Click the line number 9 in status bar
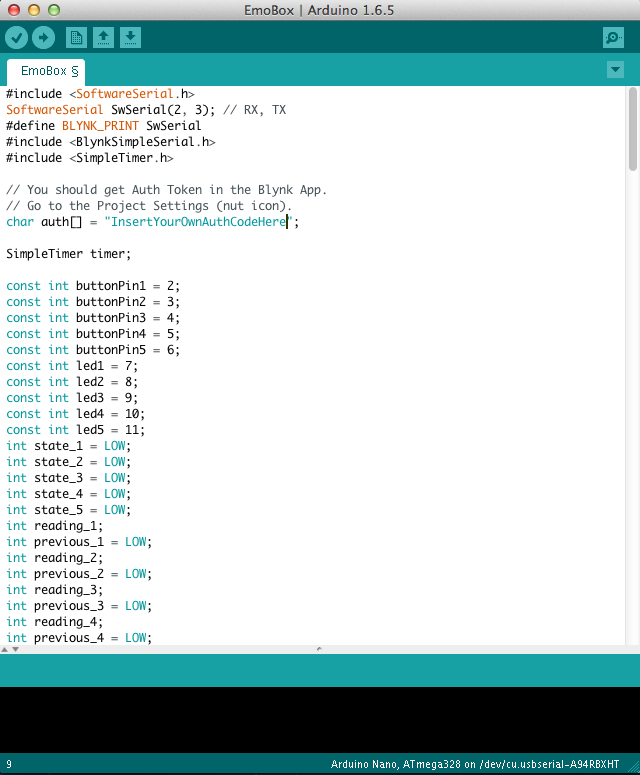Screen dimensions: 640x775 9,764
